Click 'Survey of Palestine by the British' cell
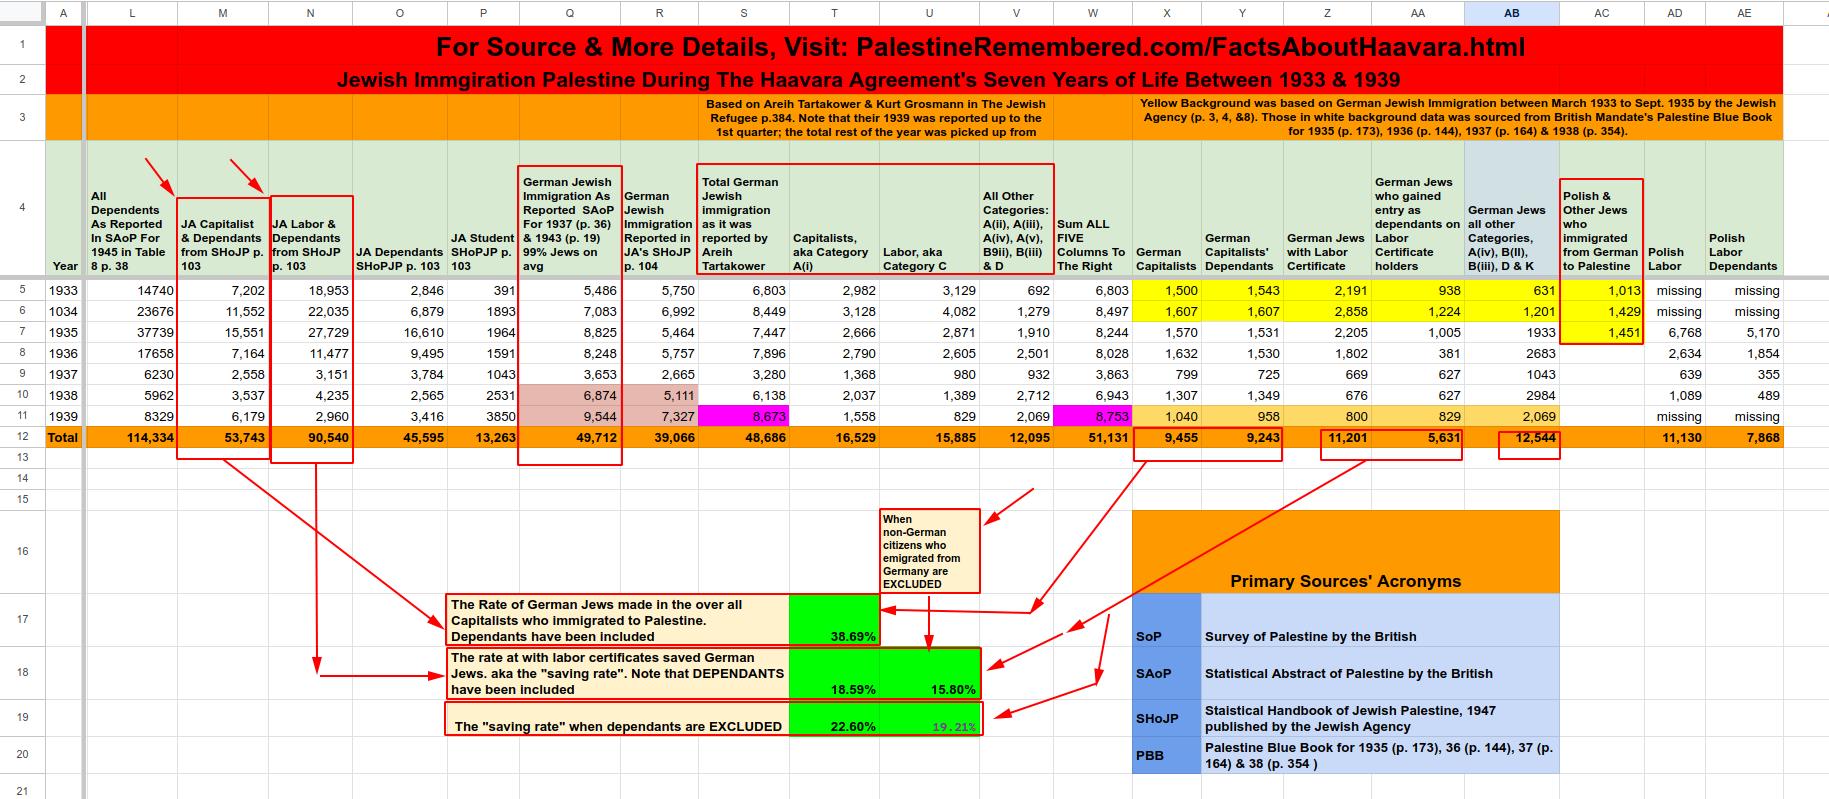1829x799 pixels. [1380, 620]
